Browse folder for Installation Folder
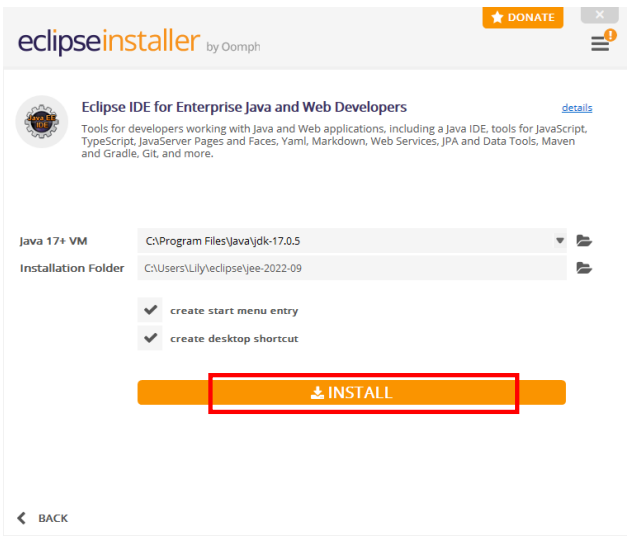642x536 pixels. point(584,268)
